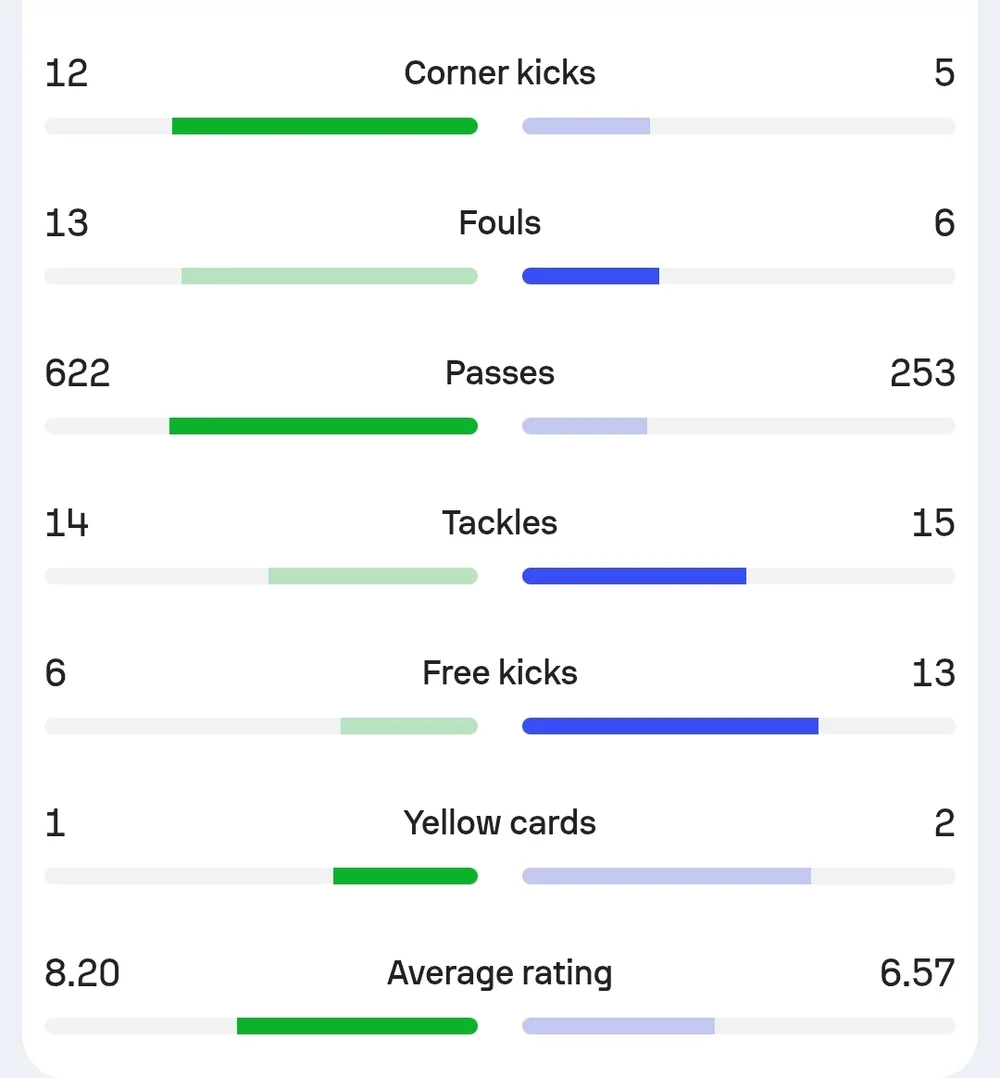Click the 622 passes value
1000x1078 pixels.
tap(77, 373)
